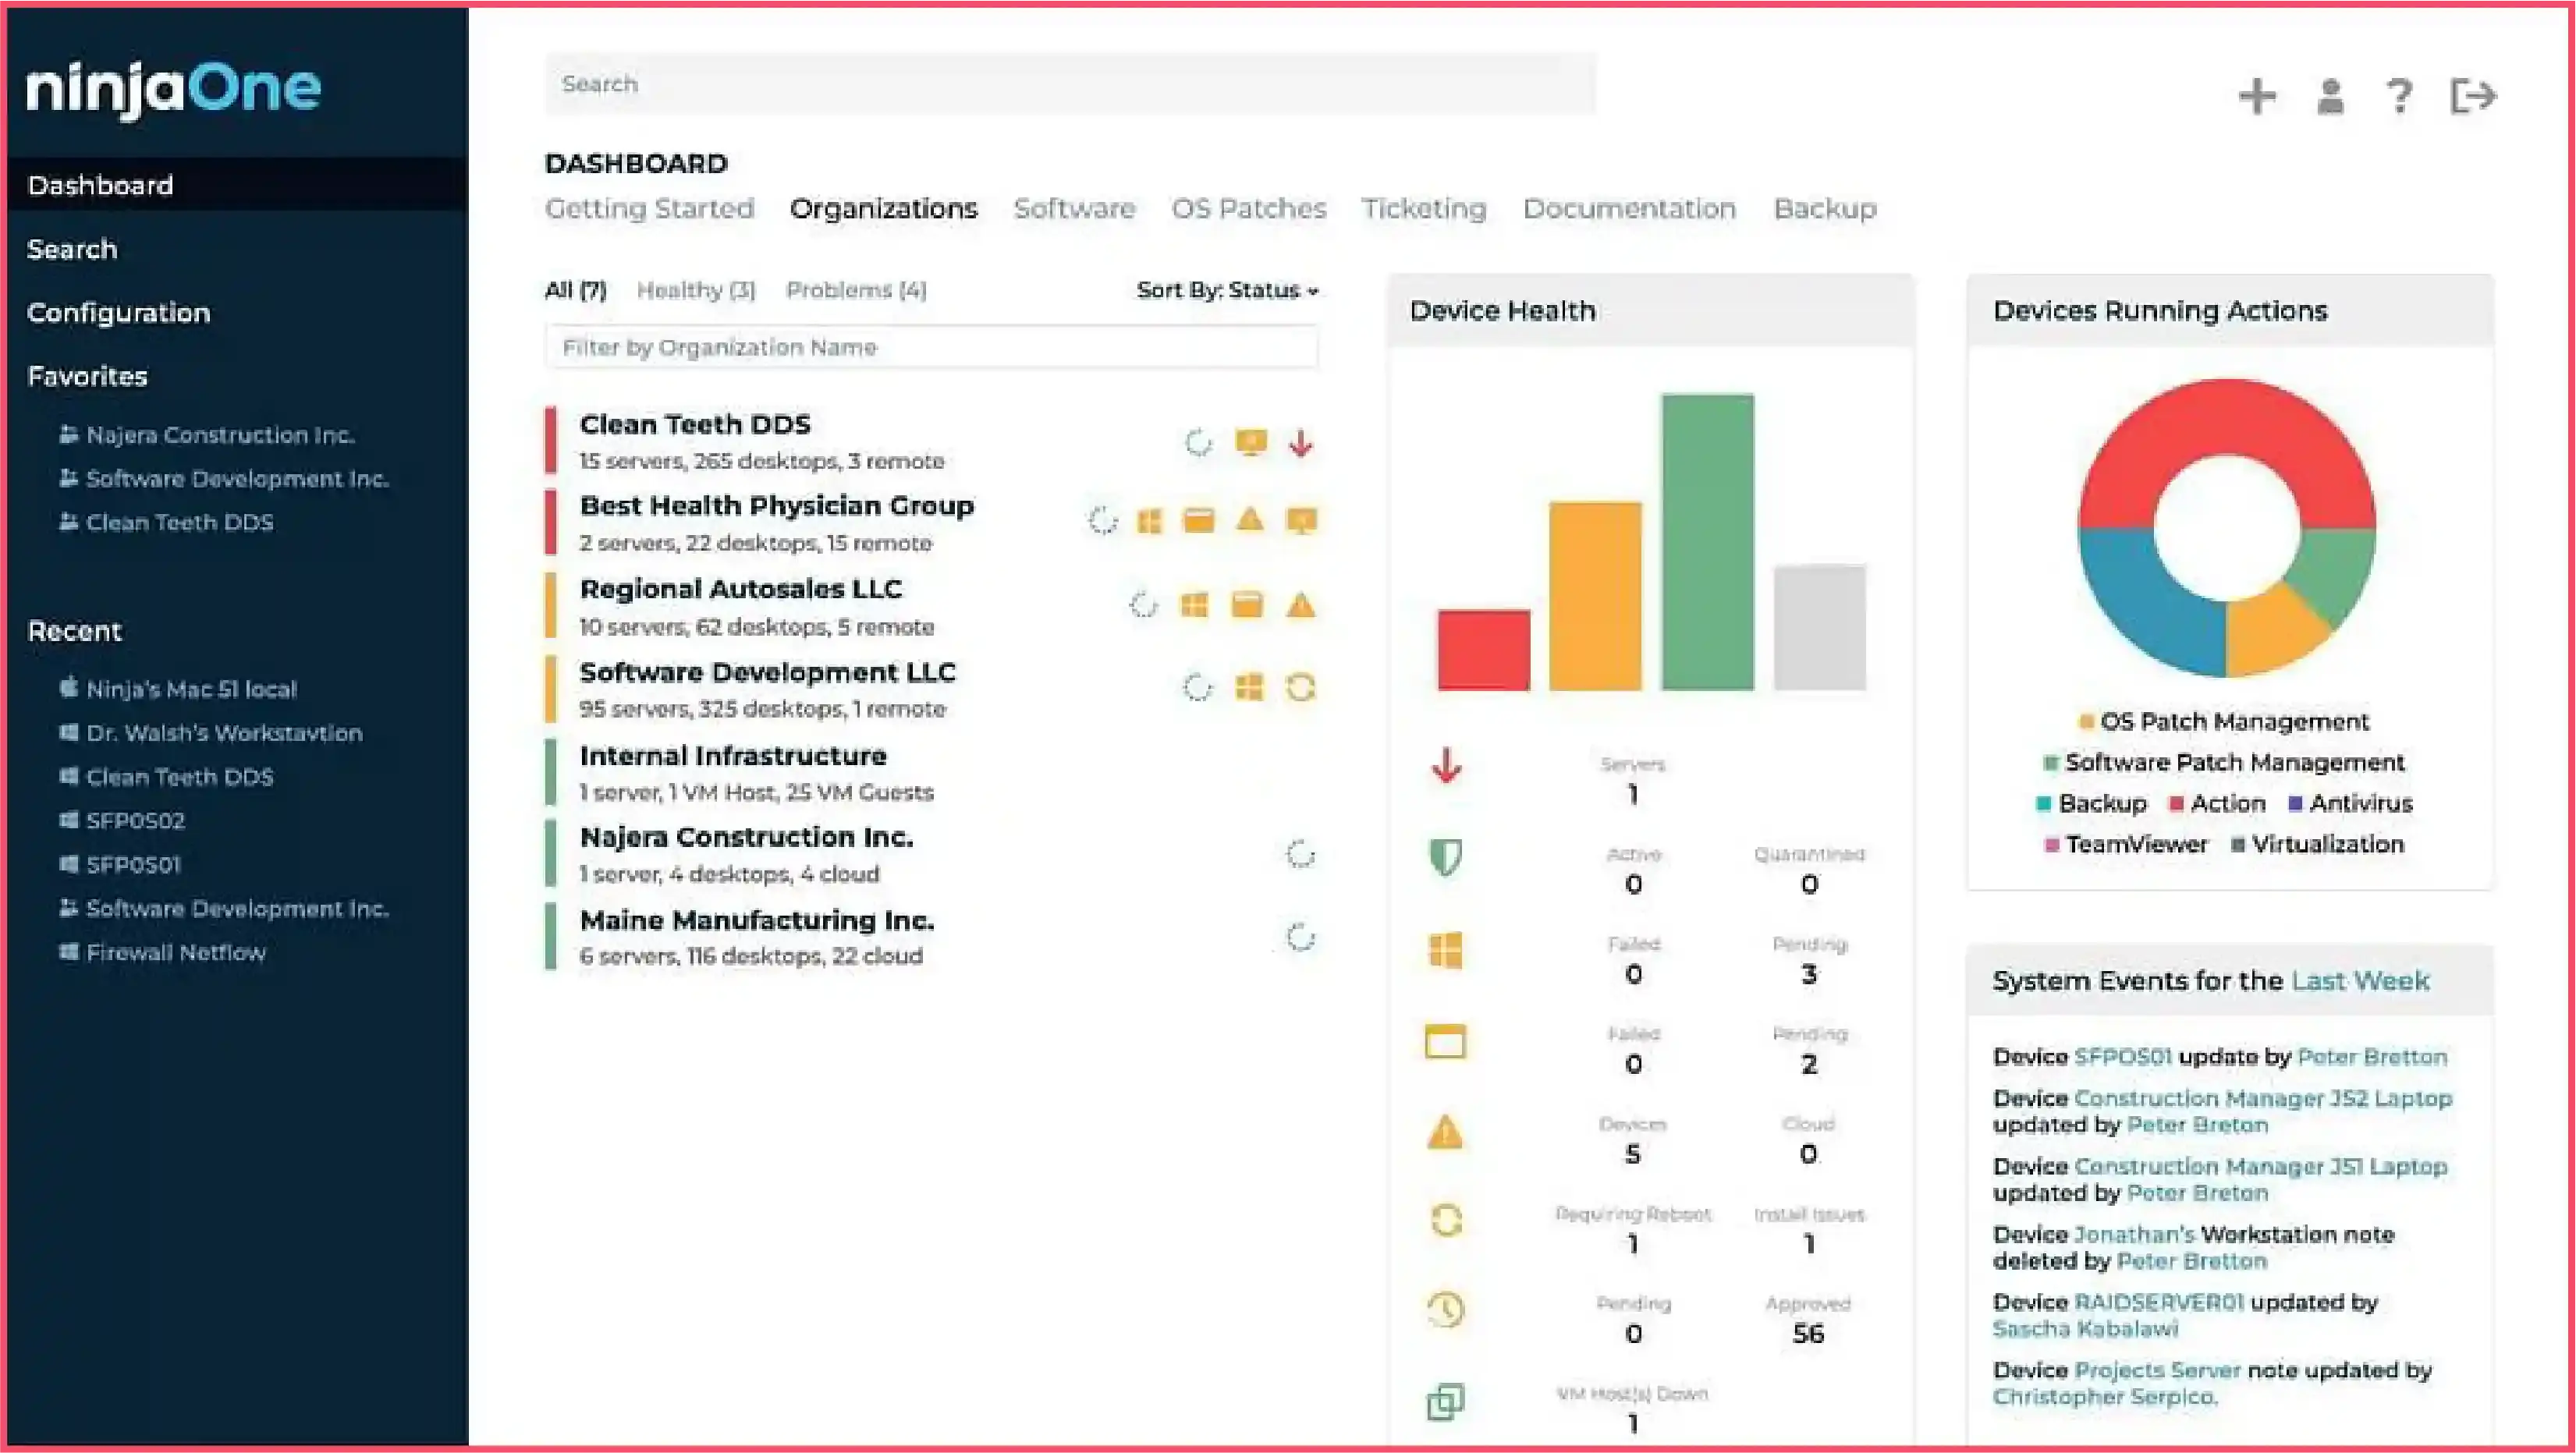Click the OS Patch Management legend swatch
The height and width of the screenshot is (1453, 2576).
[2086, 722]
